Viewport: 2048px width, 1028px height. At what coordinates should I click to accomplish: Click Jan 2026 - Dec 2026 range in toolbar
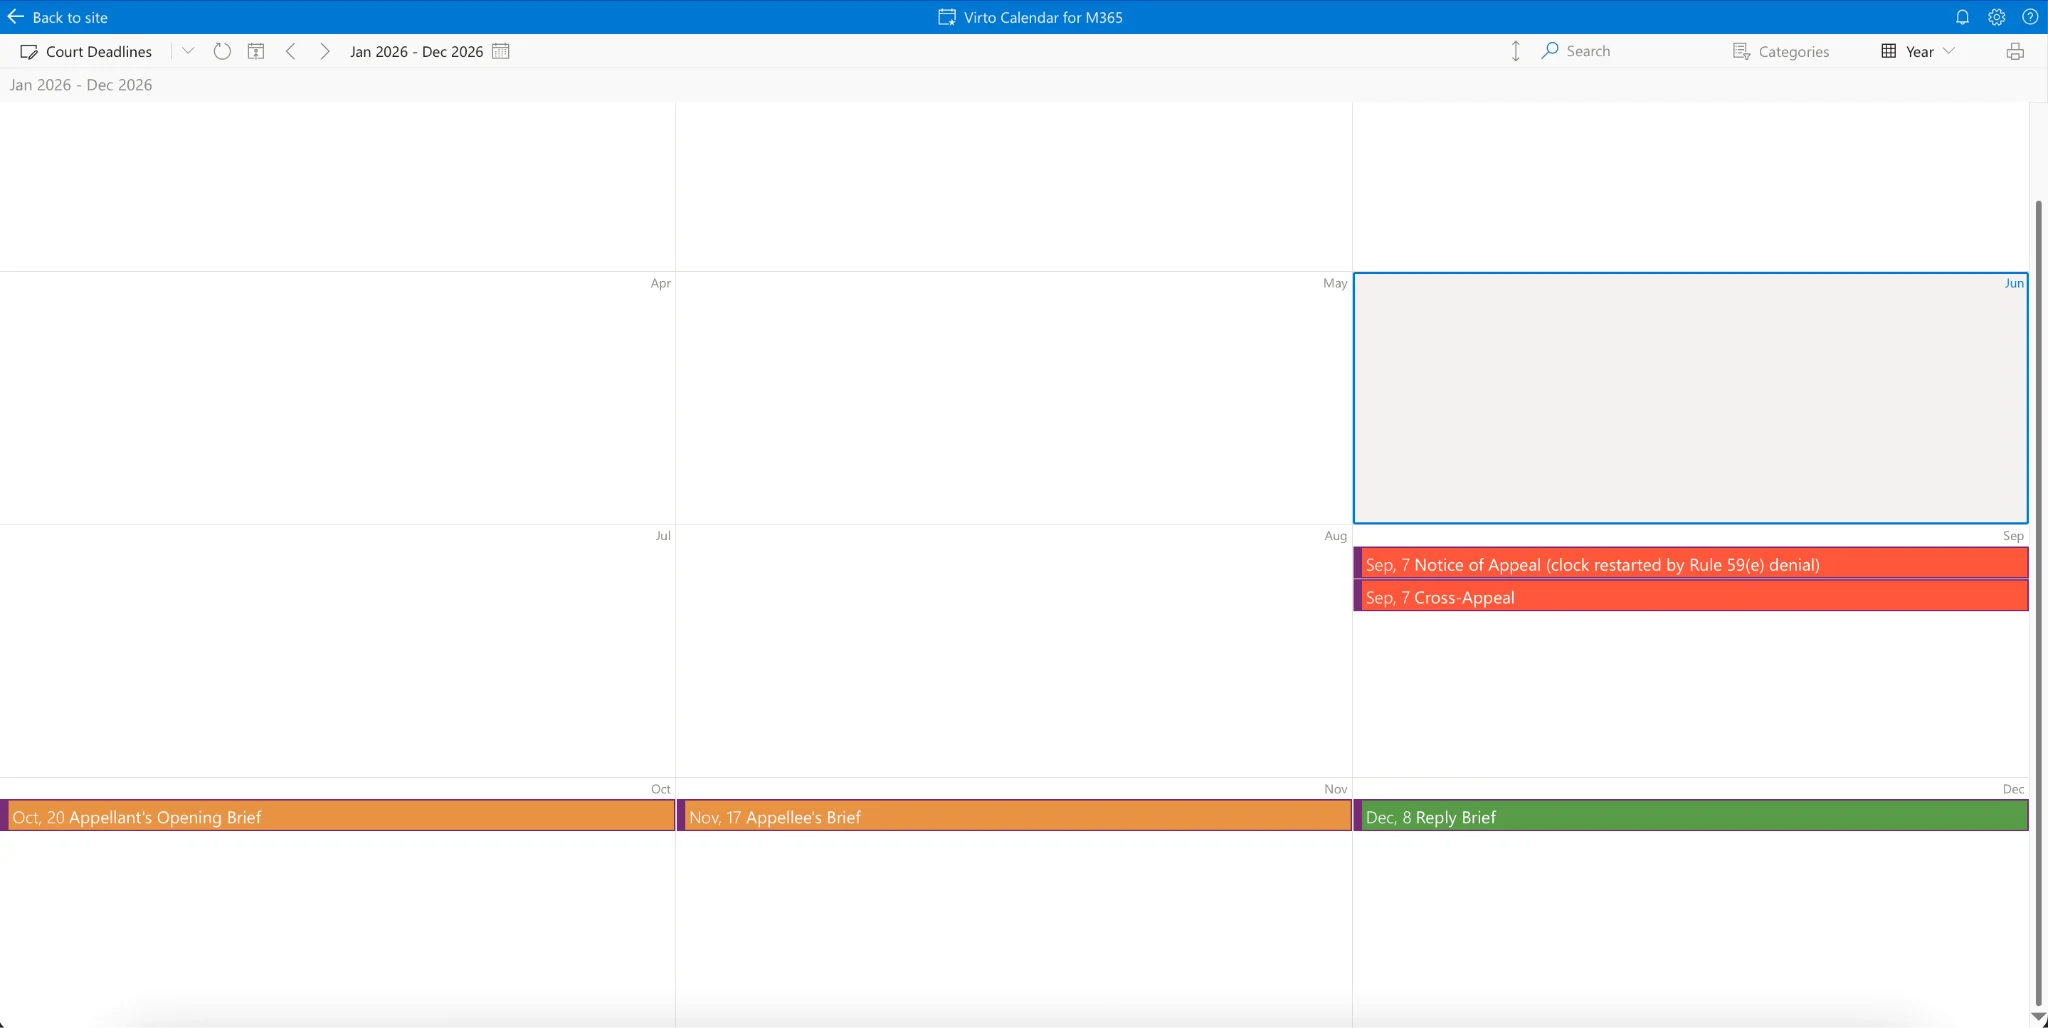click(416, 51)
